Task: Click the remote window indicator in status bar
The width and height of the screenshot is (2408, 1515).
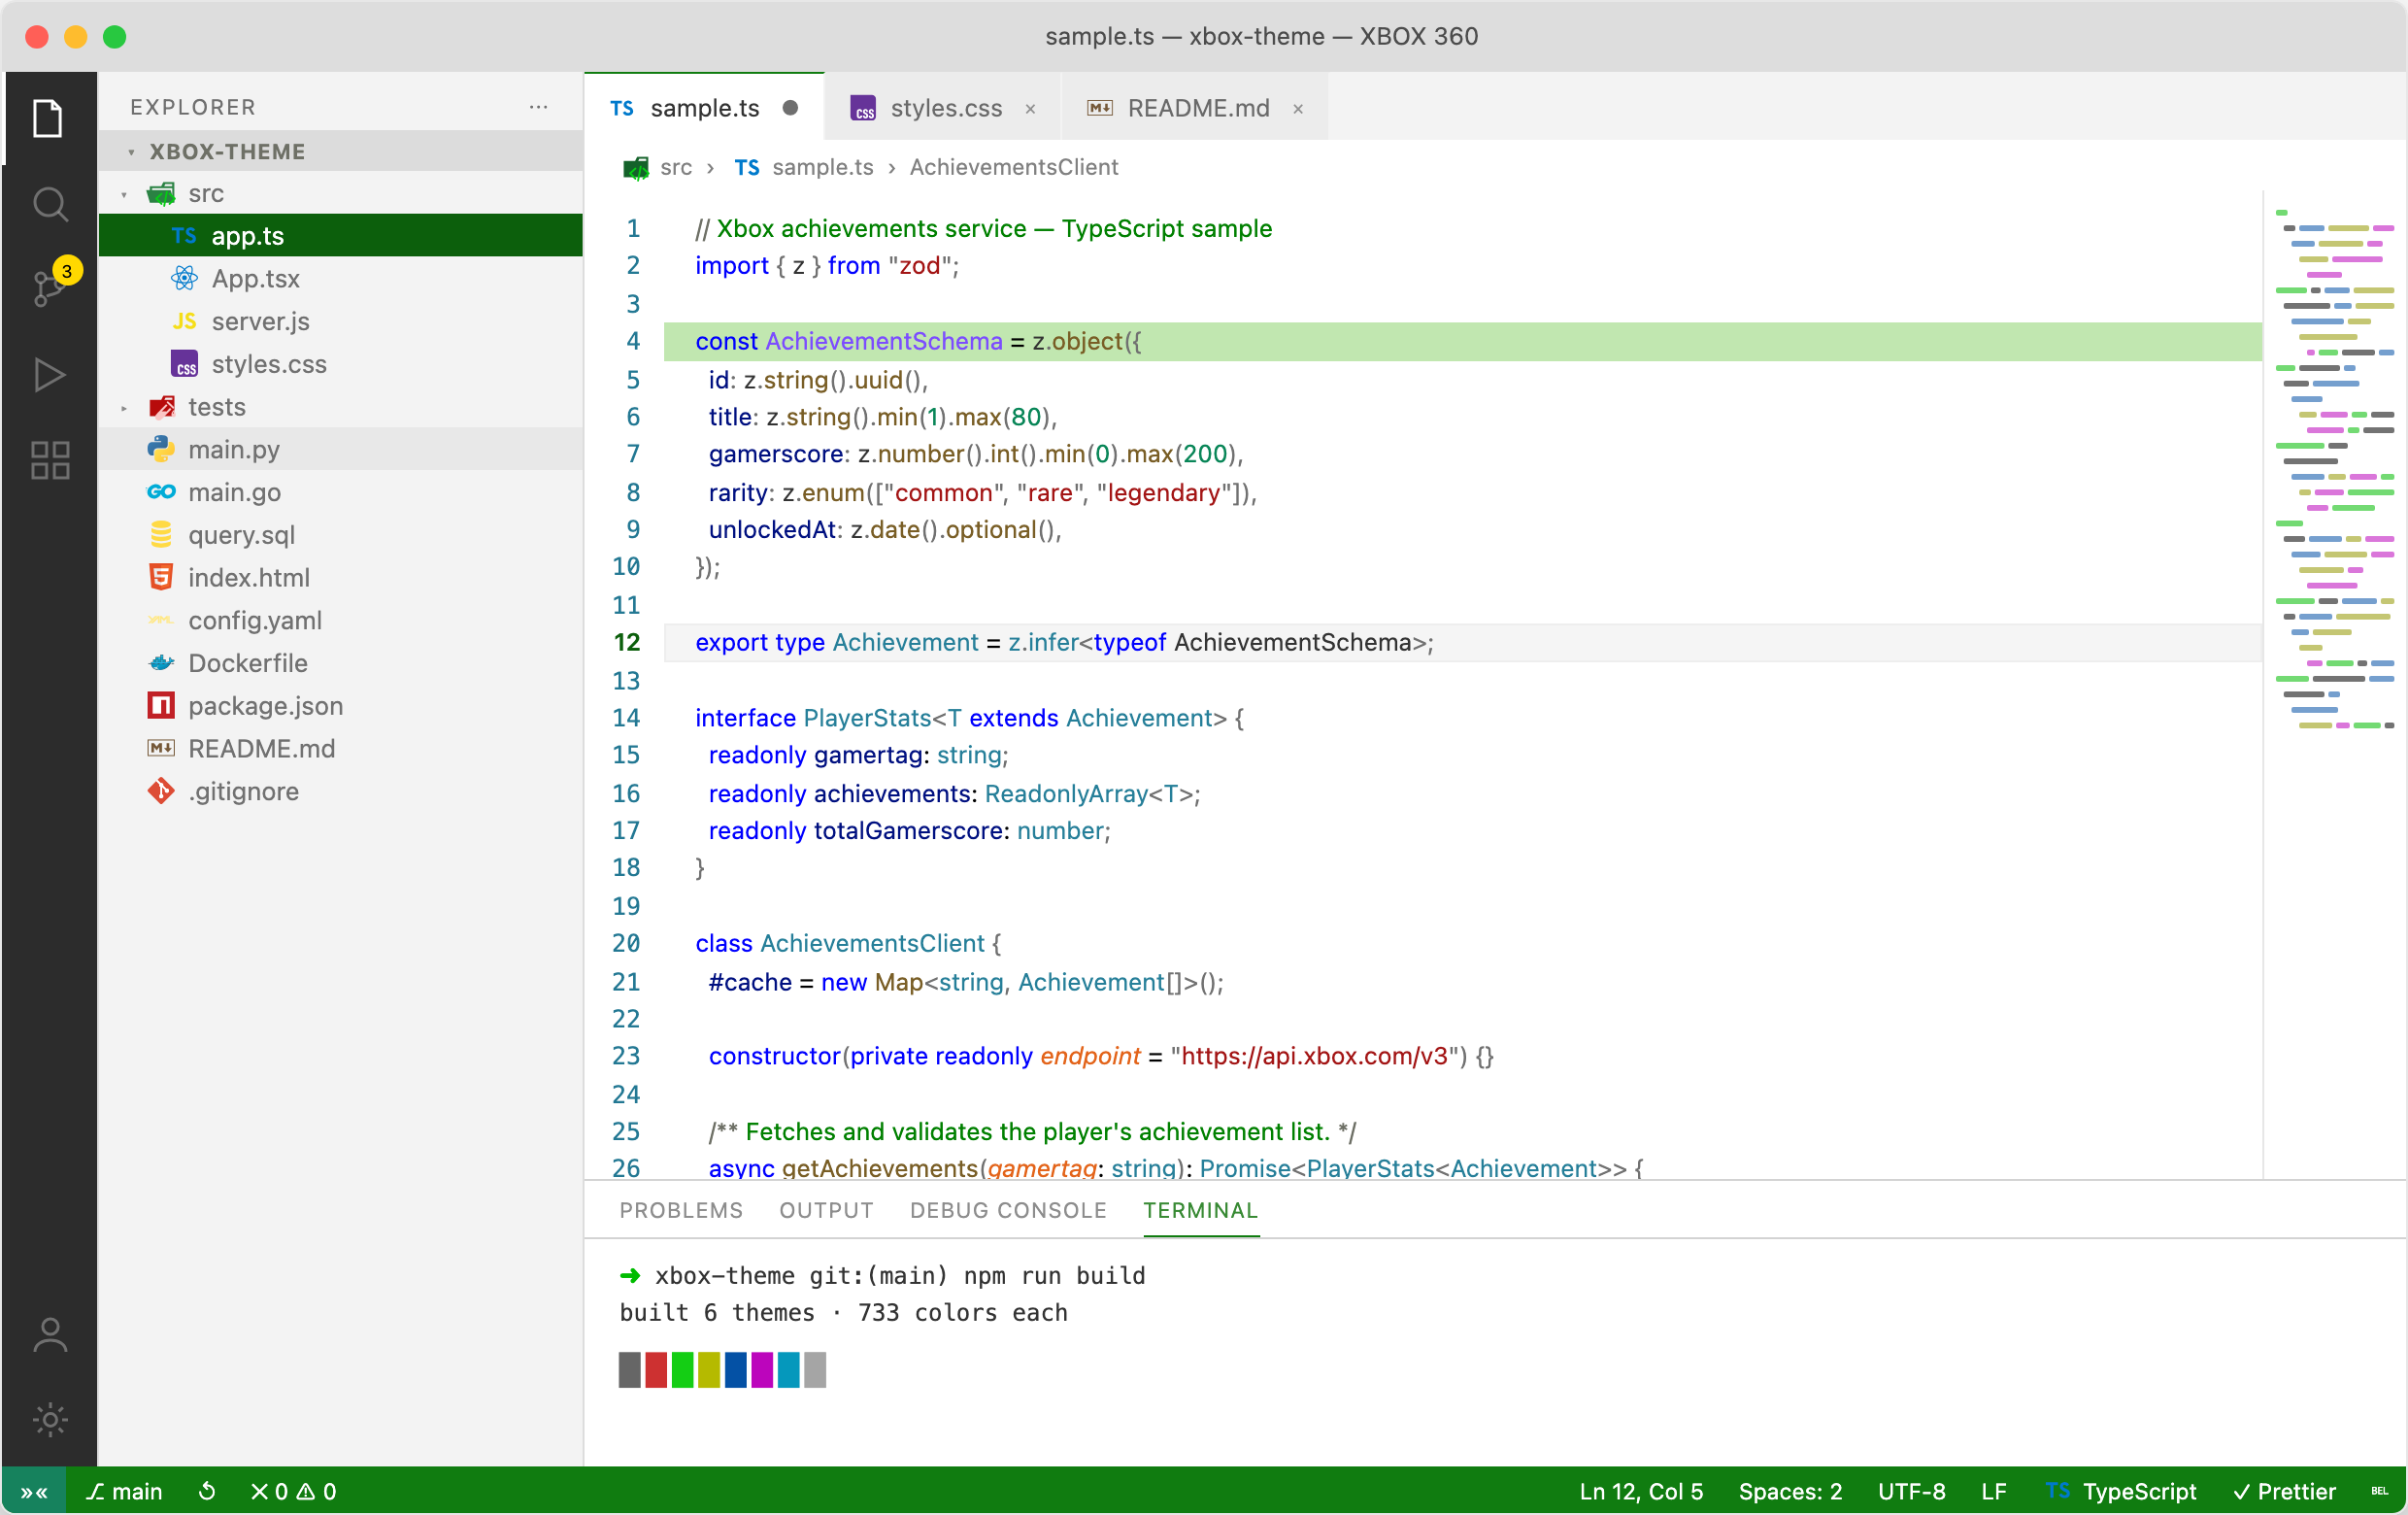Action: tap(33, 1491)
